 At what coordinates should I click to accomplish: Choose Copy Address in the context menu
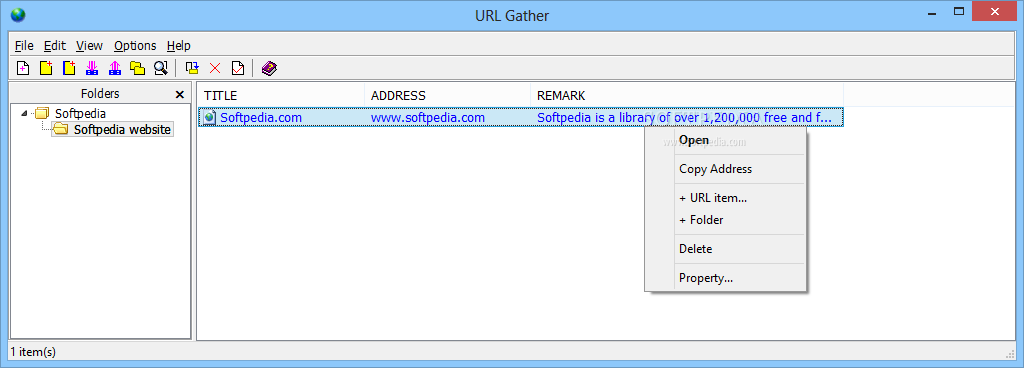coord(726,169)
